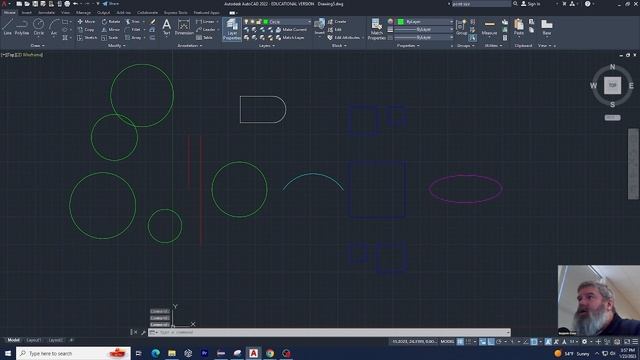The image size is (640, 360).
Task: Open Layer Properties manager
Action: coord(232,29)
